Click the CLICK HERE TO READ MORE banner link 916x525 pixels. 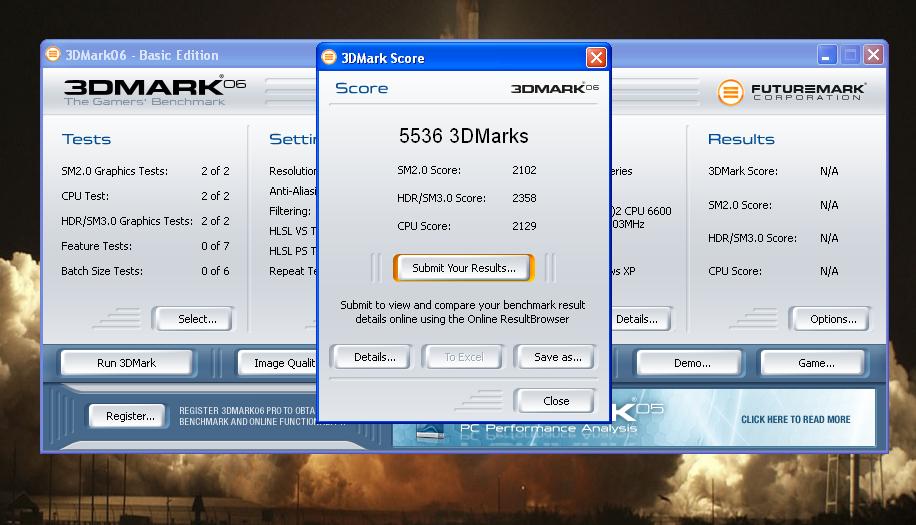point(796,419)
